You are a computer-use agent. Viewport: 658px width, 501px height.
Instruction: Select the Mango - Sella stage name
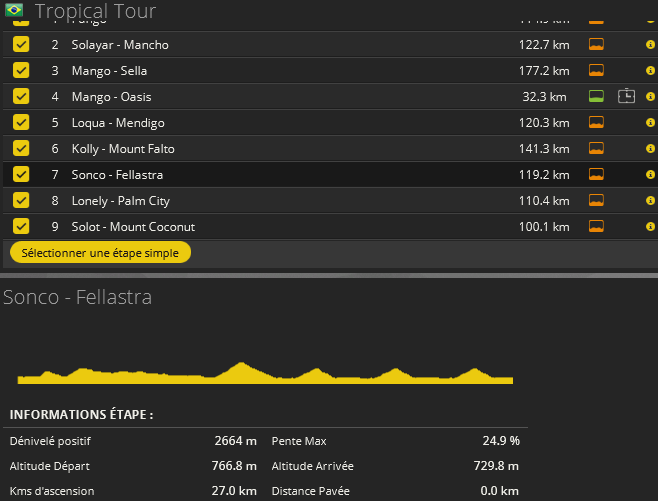click(109, 71)
